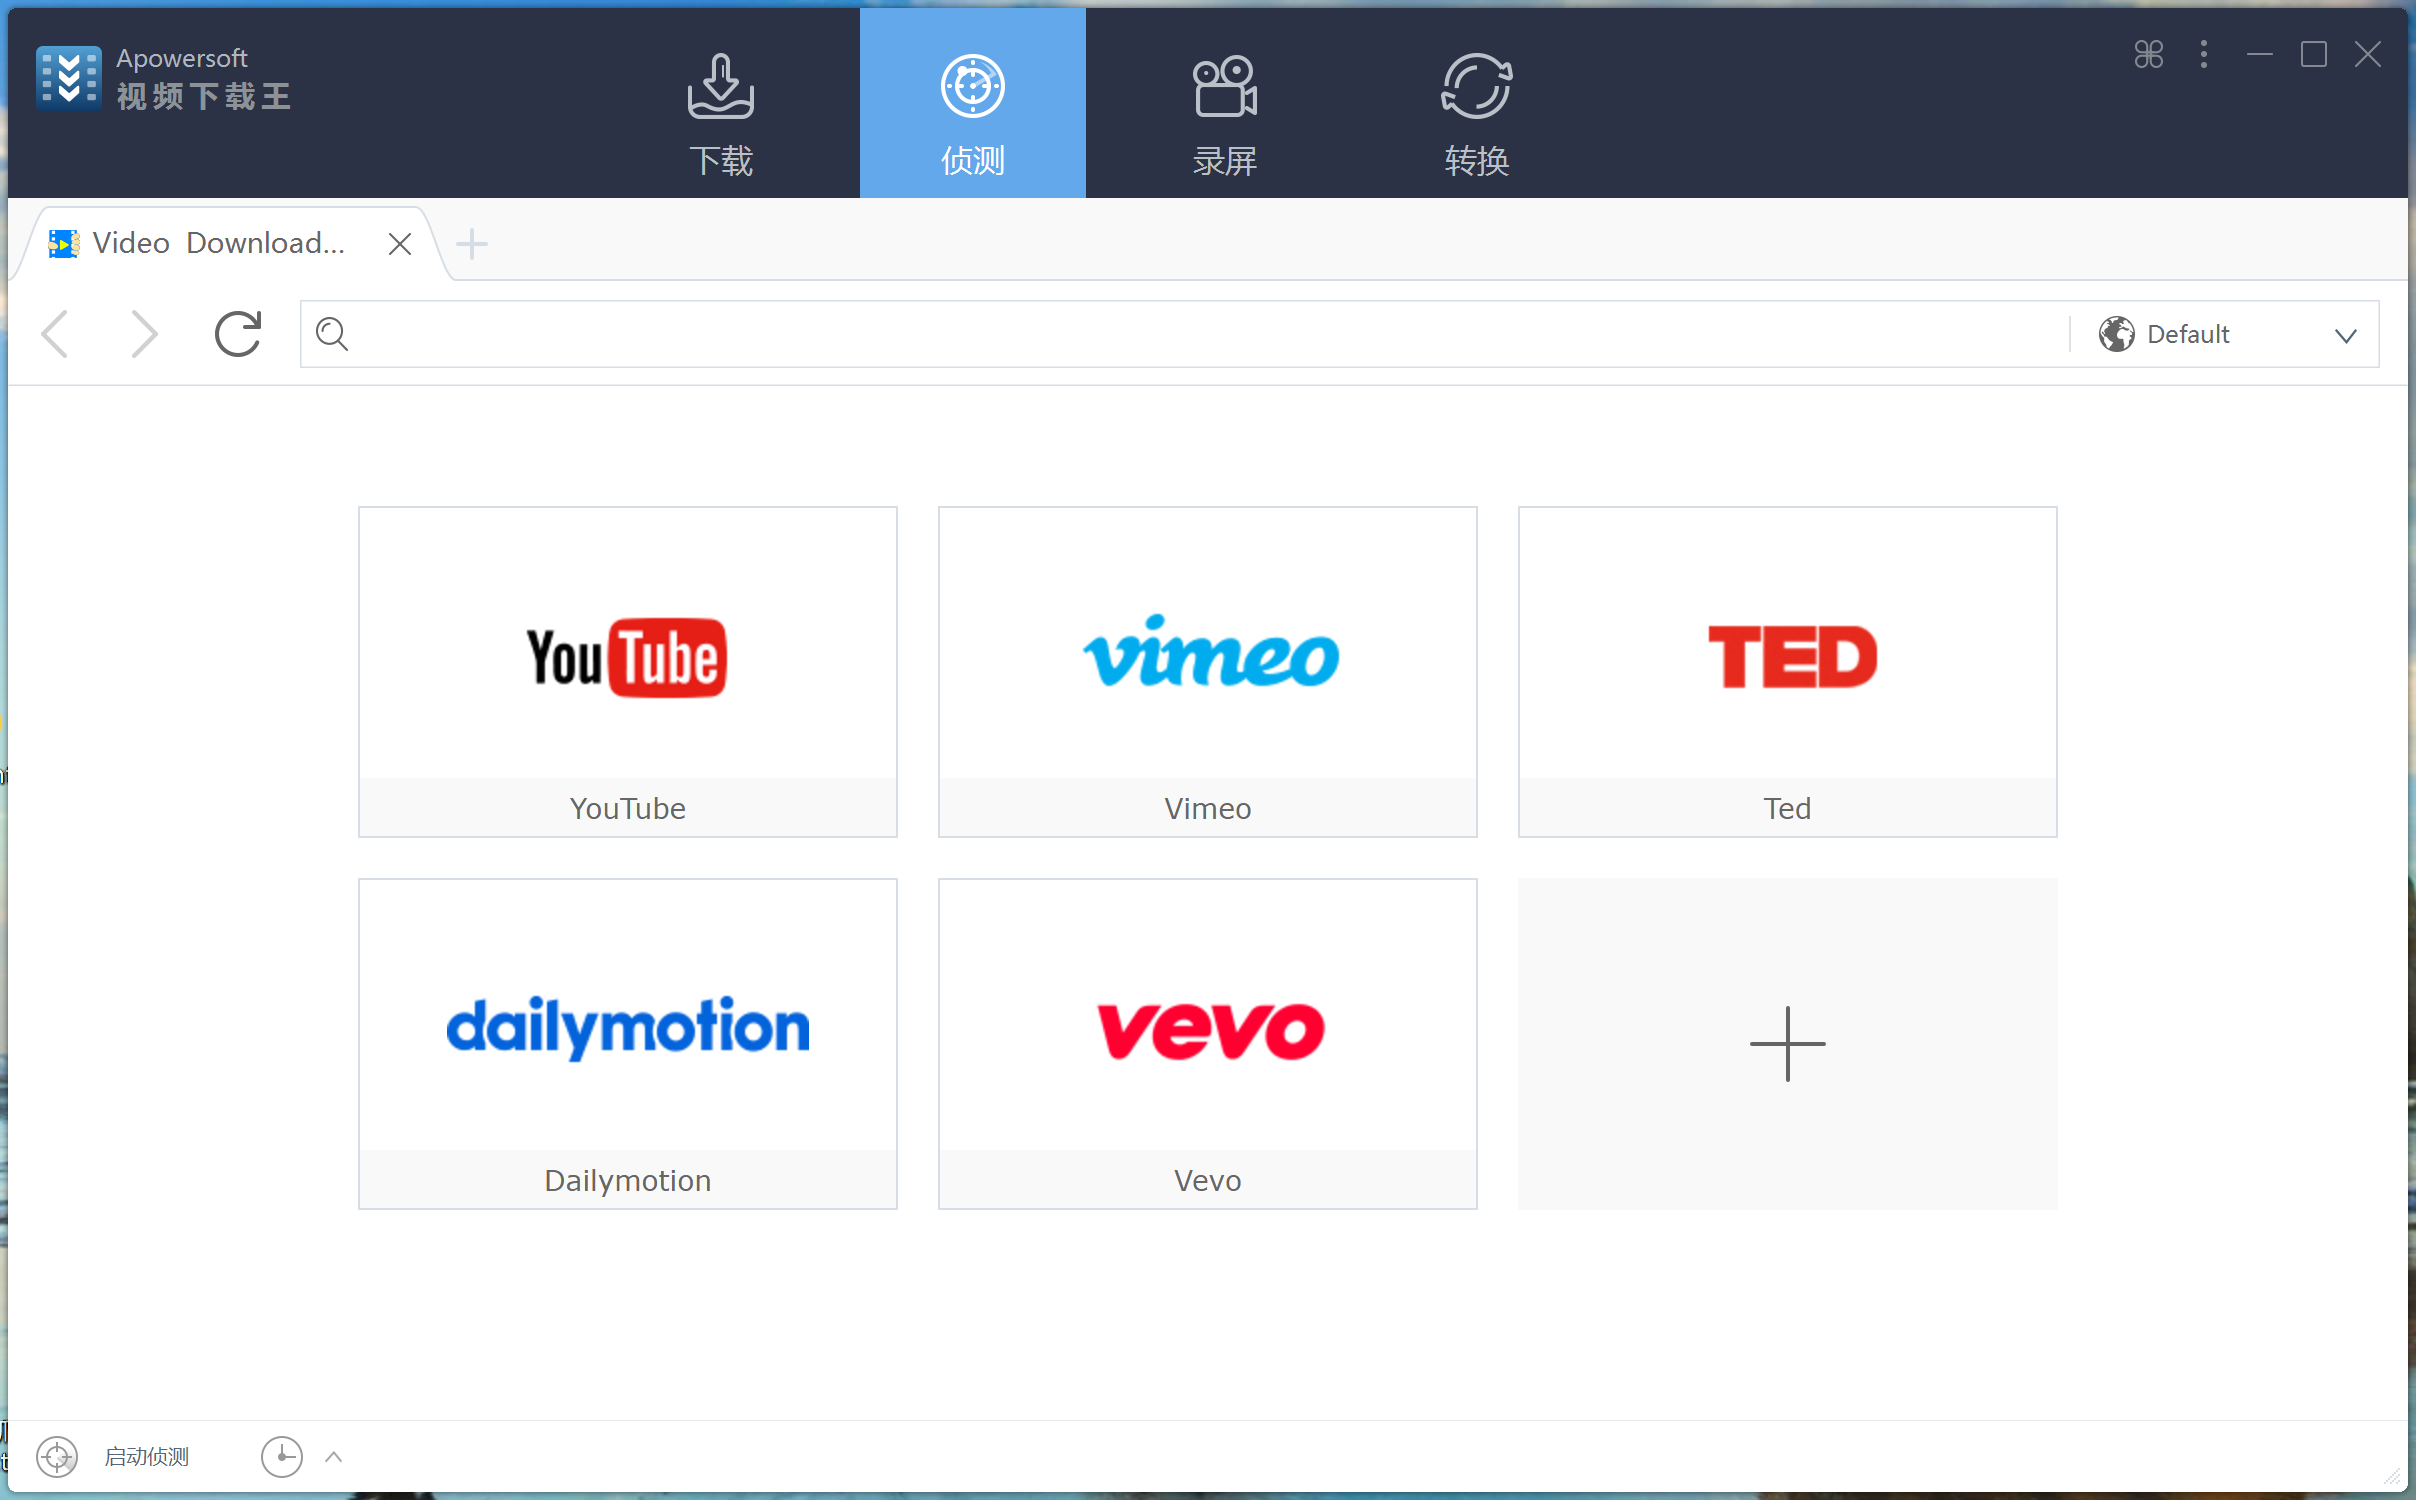Minimize the Apowersoft window
Viewport: 2416px width, 1500px height.
pyautogui.click(x=2260, y=54)
